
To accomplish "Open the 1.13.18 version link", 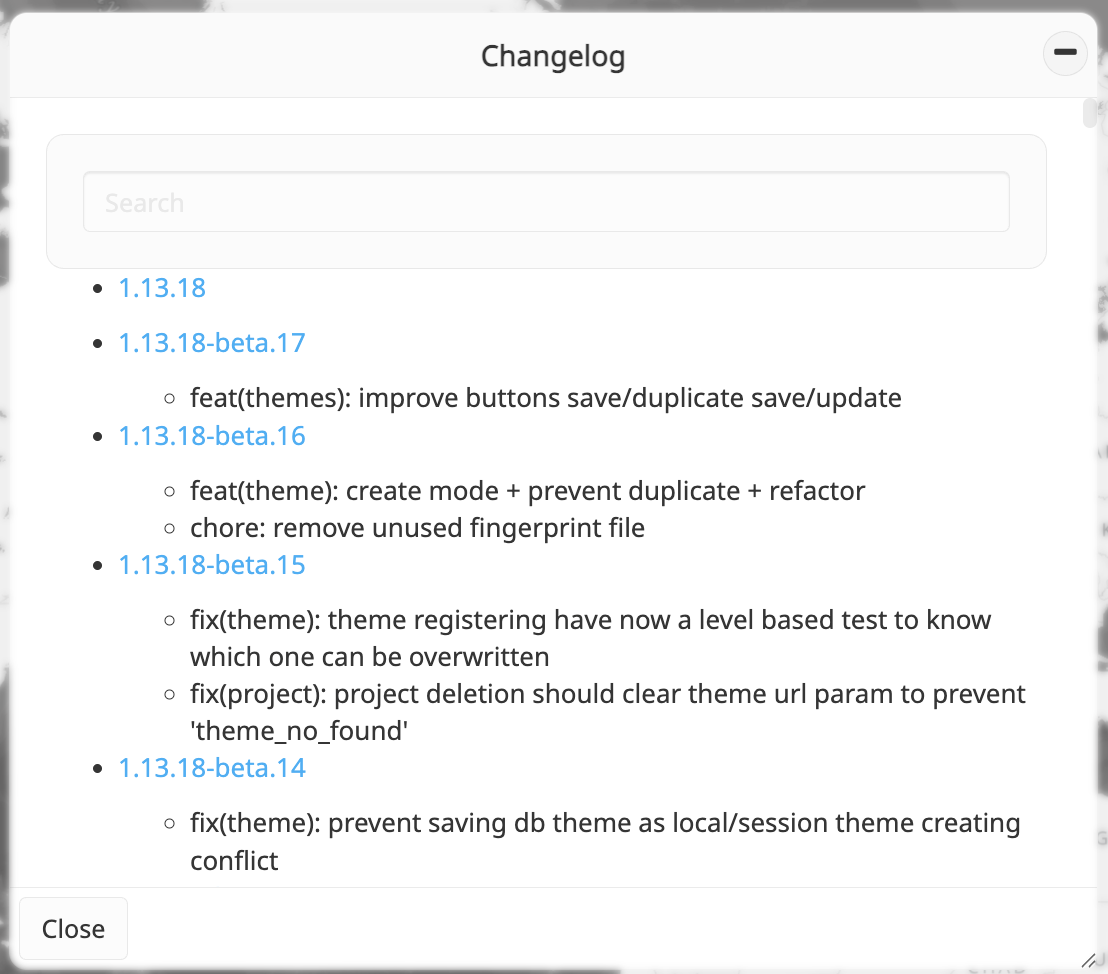I will coord(162,288).
